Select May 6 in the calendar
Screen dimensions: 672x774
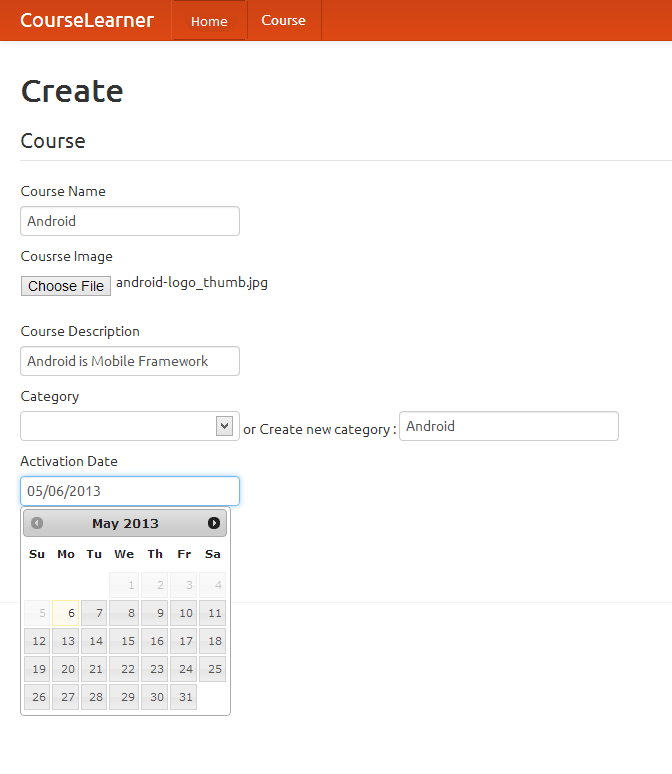coord(66,613)
